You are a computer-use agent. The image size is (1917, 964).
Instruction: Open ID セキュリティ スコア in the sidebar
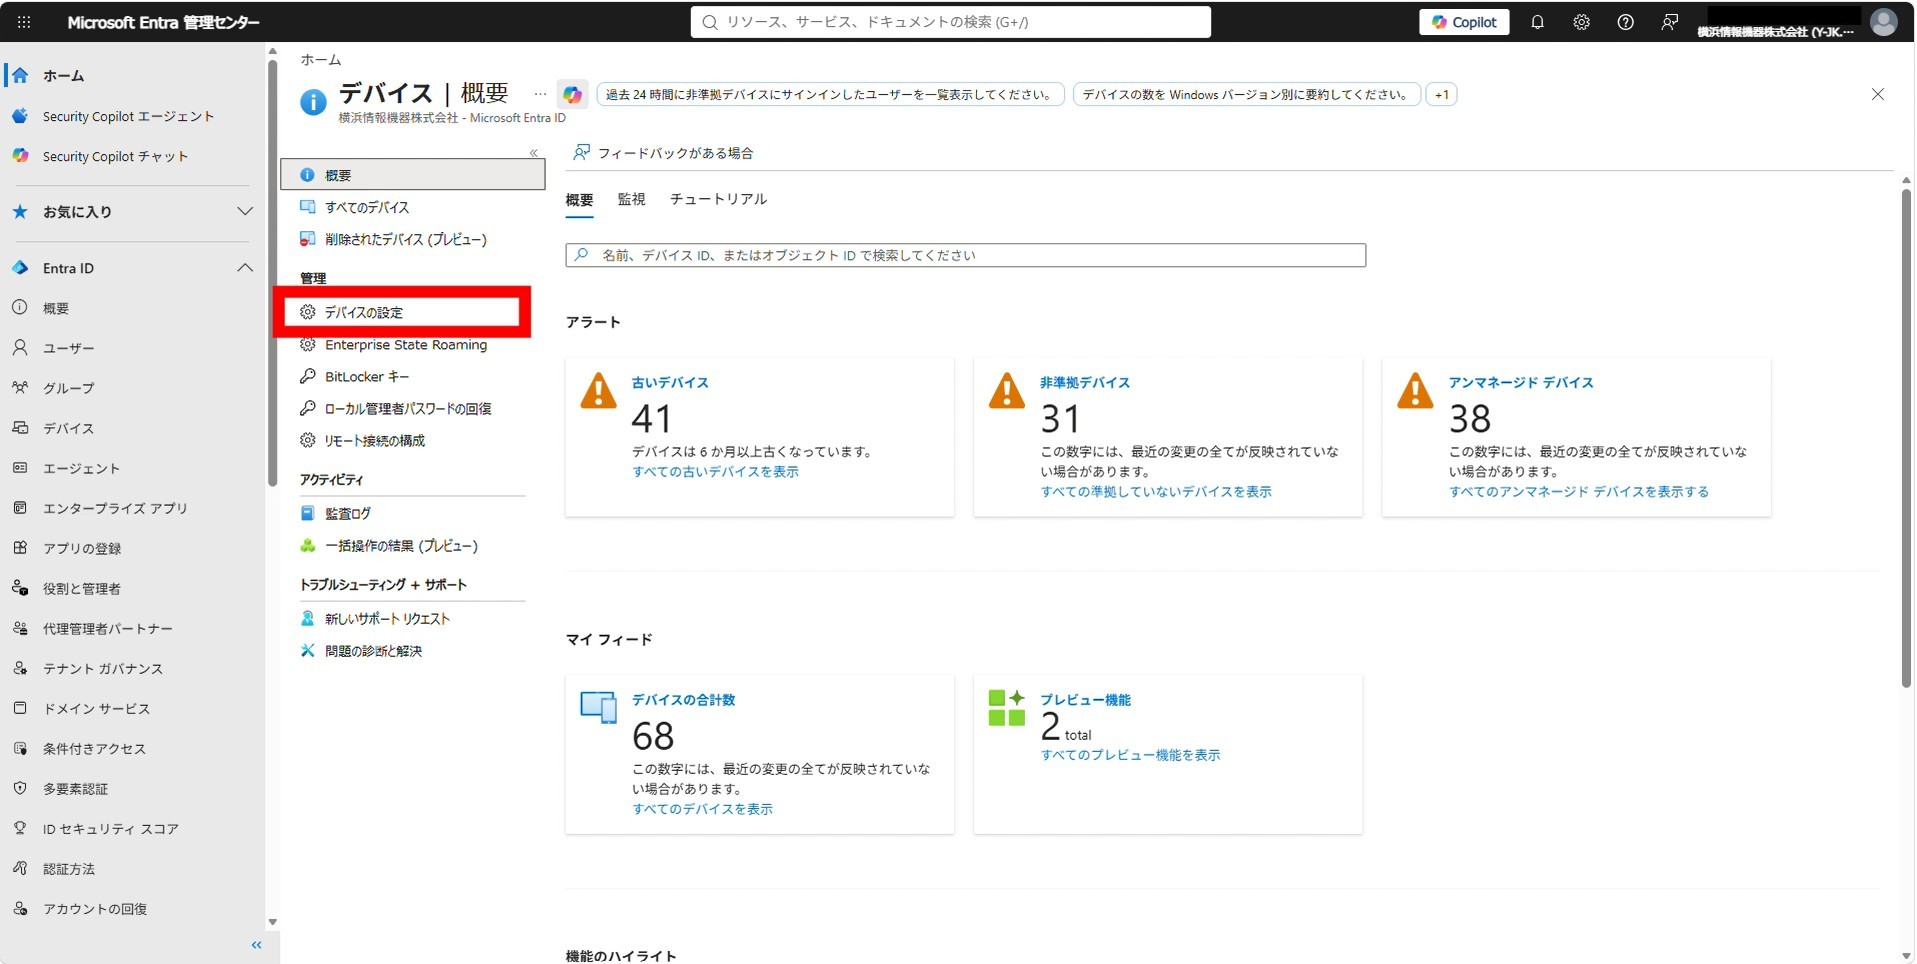pos(110,828)
